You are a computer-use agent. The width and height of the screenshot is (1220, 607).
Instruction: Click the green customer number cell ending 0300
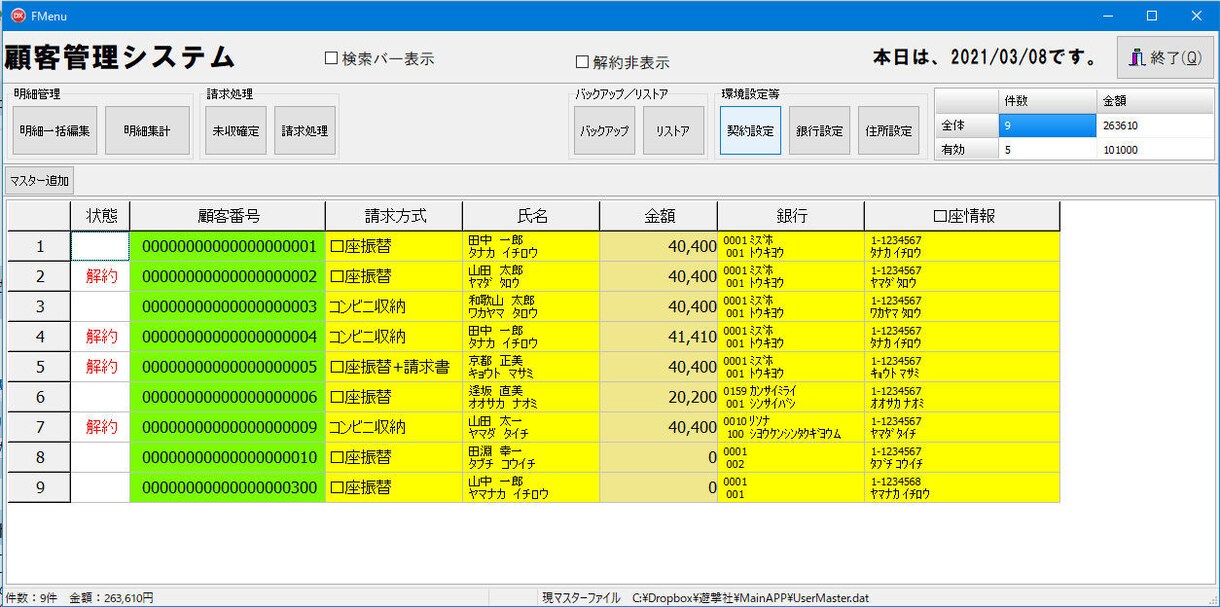(228, 488)
